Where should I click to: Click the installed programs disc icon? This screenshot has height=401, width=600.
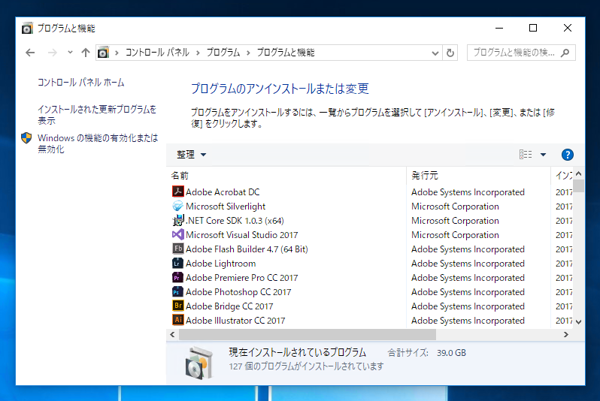click(199, 363)
